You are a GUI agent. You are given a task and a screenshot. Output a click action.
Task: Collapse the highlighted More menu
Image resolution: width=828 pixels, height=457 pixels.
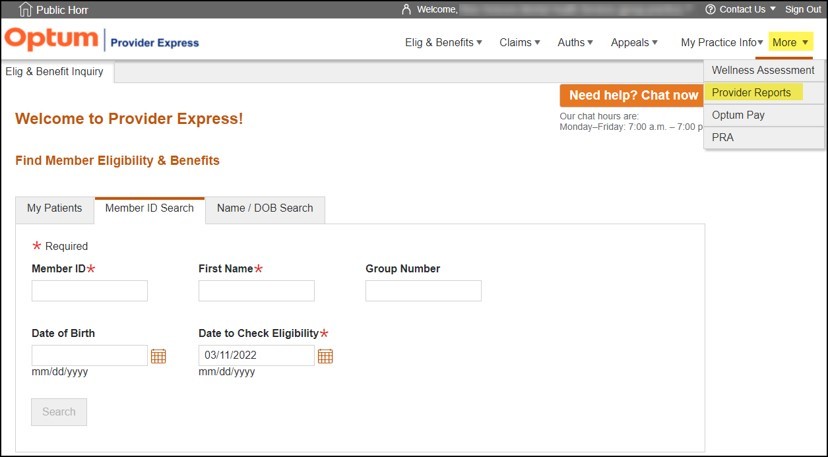coord(790,43)
